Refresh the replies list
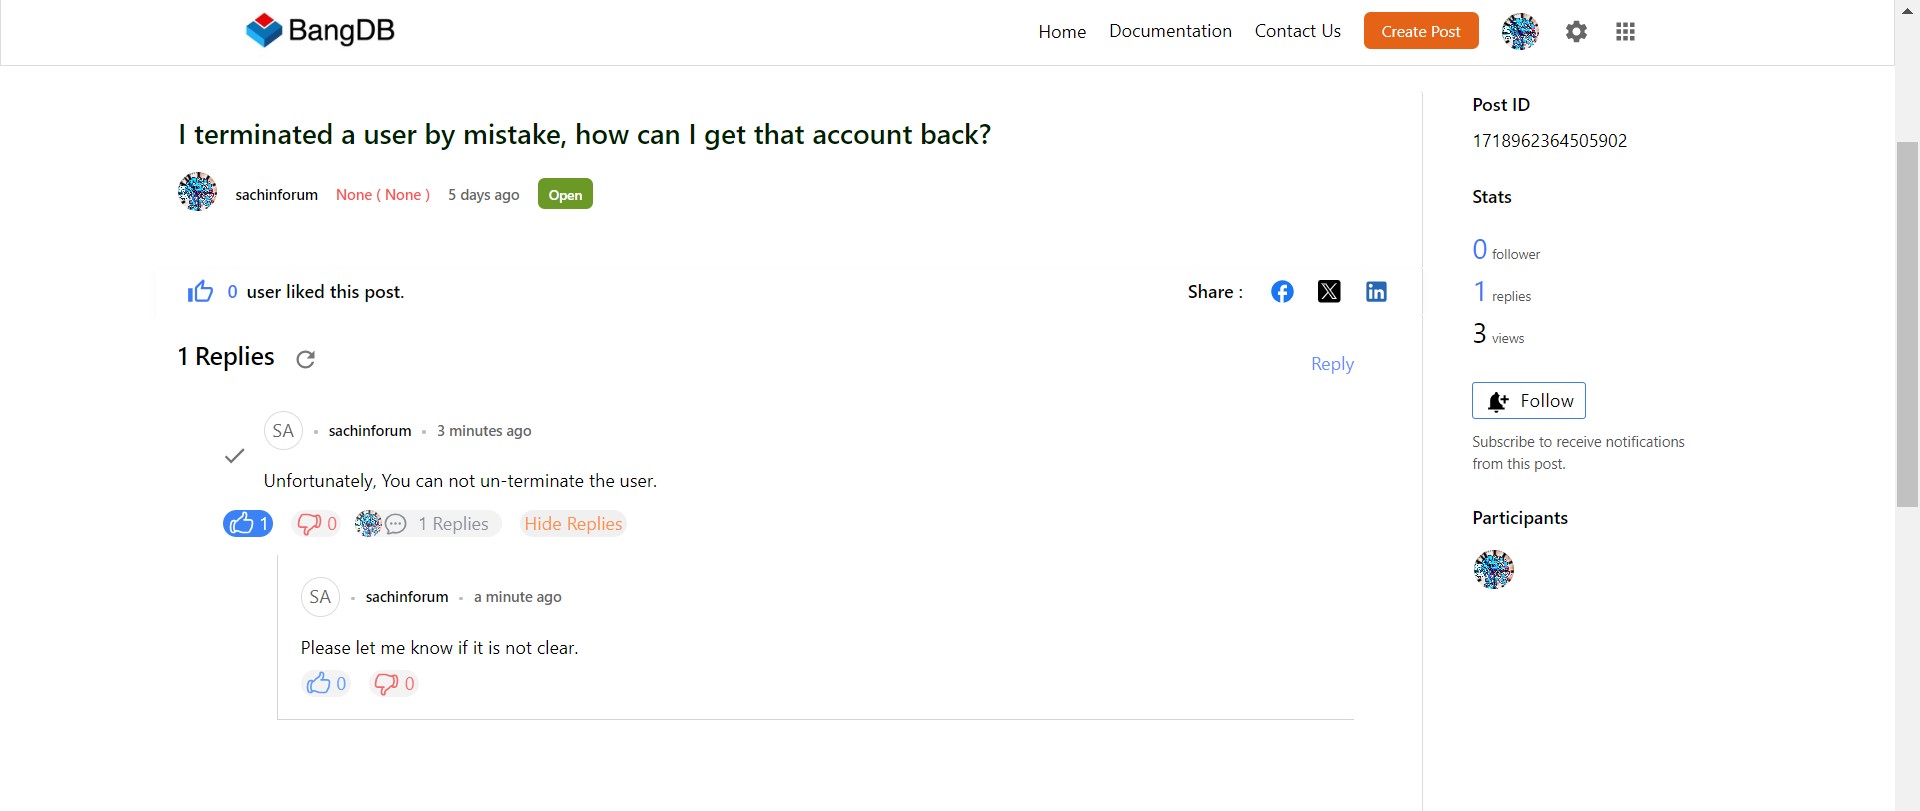This screenshot has height=811, width=1920. tap(306, 359)
